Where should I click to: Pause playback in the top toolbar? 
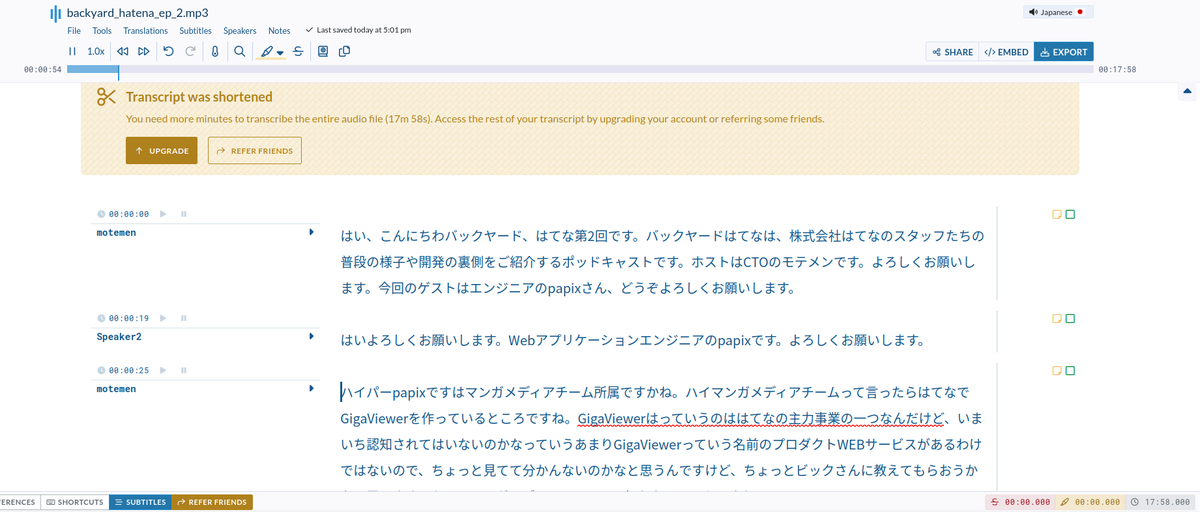tap(72, 51)
